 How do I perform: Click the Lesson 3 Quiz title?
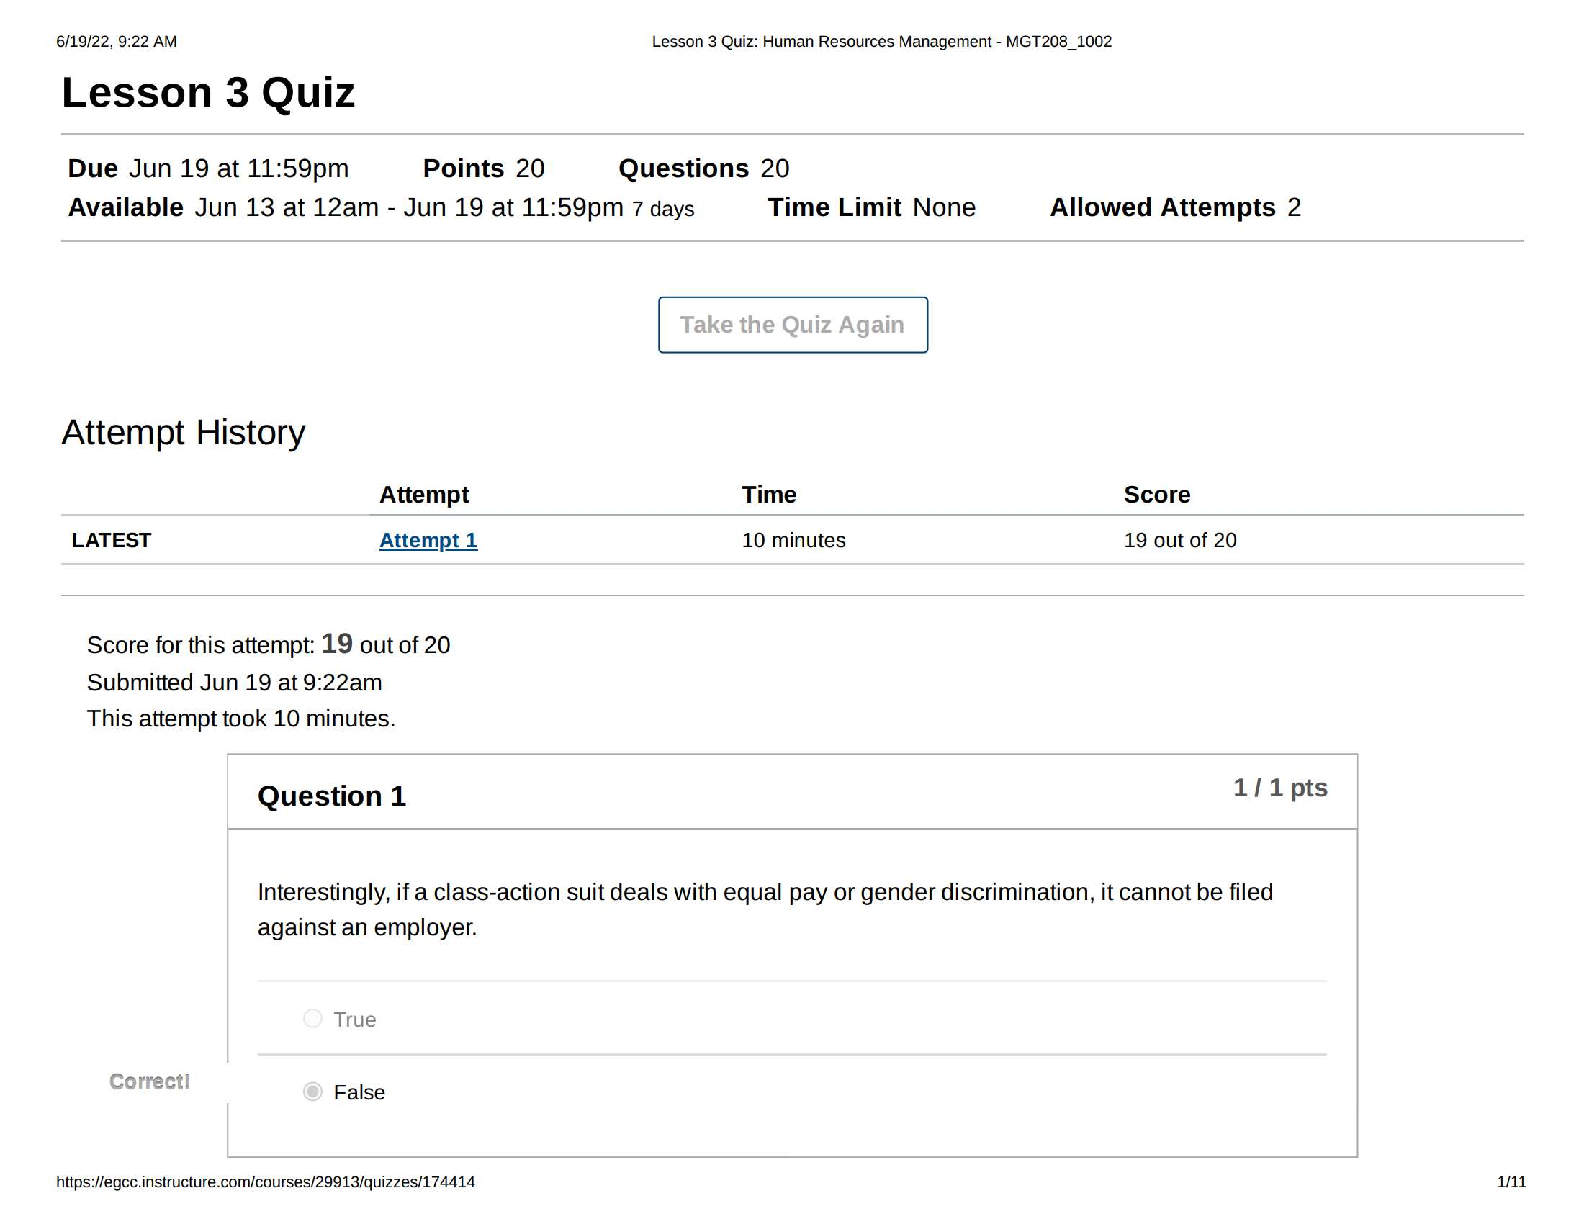[208, 93]
